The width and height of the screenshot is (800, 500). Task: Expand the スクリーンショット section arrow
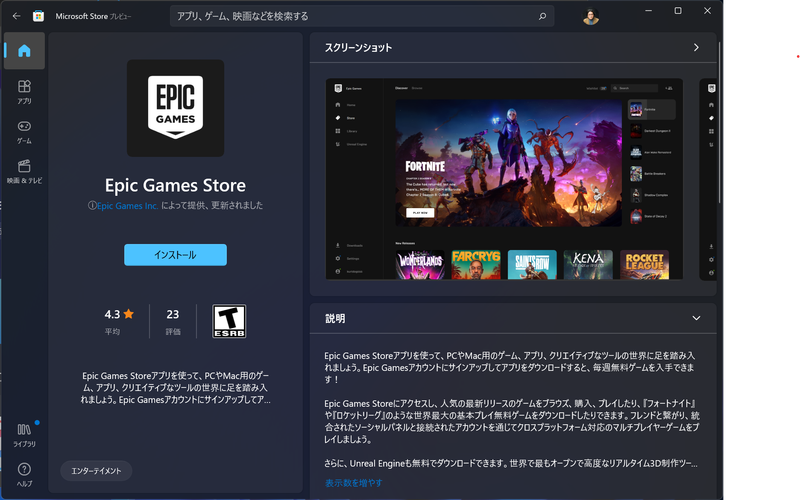tap(696, 47)
